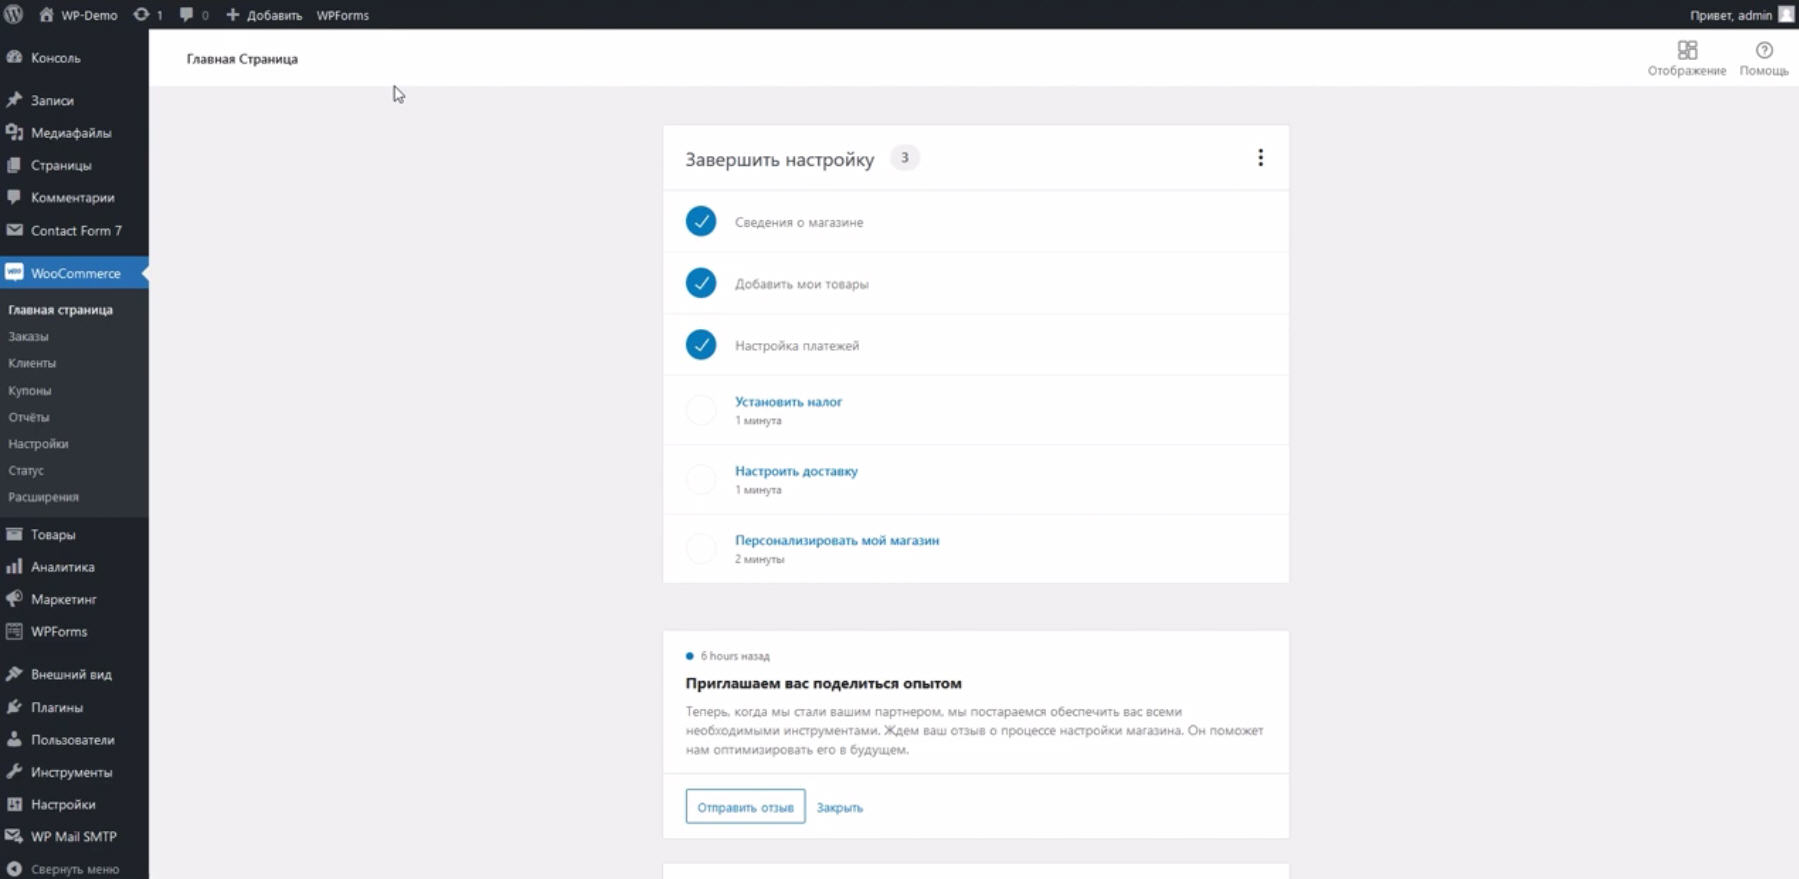Viewport: 1799px width, 879px height.
Task: Collapse menu via Свернуть меню arrow icon
Action: click(14, 869)
